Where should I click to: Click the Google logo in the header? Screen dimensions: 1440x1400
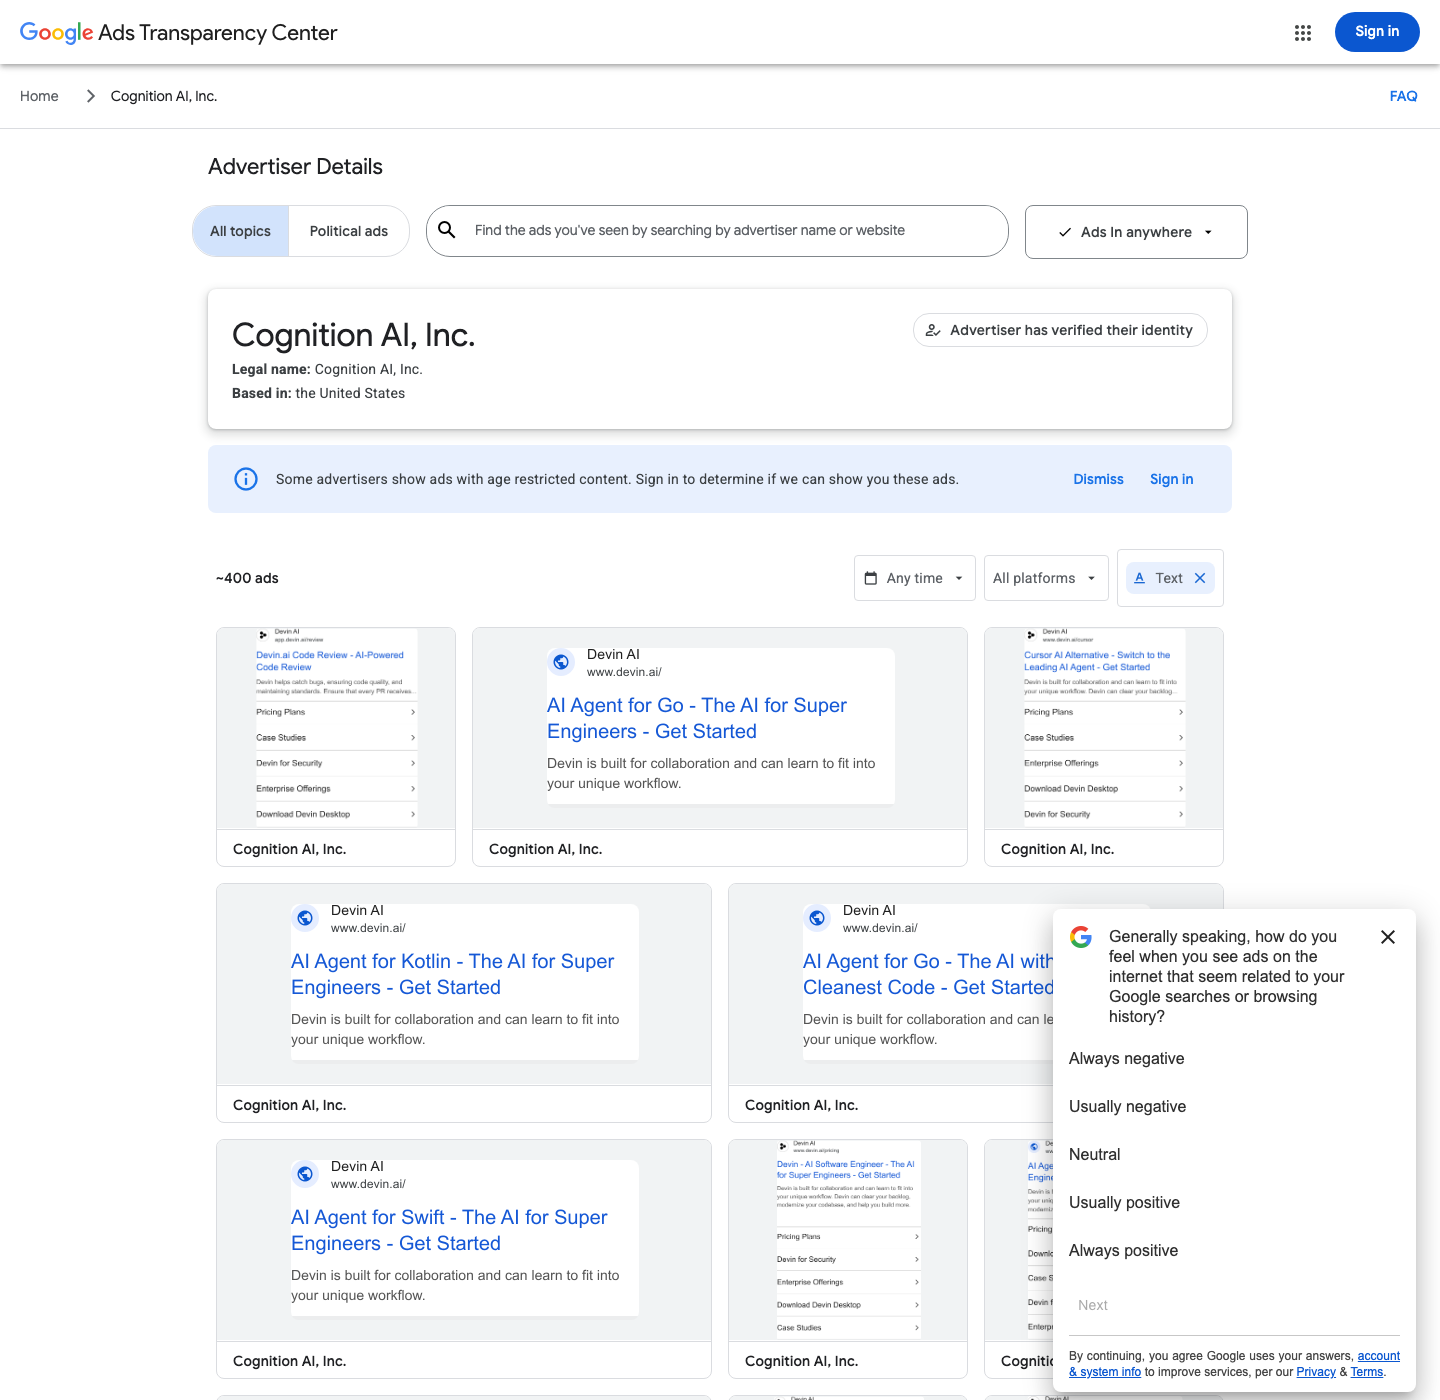tap(57, 33)
